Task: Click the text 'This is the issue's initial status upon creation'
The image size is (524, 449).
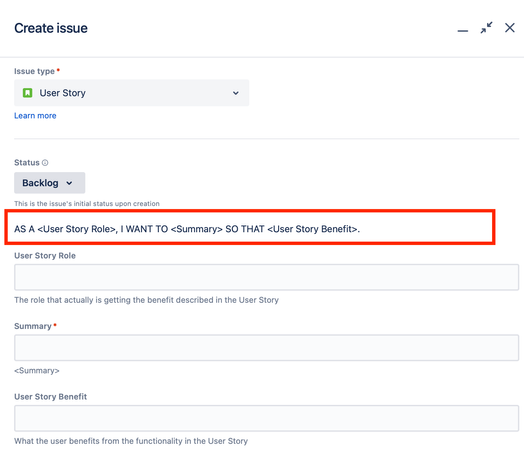Action: pyautogui.click(x=87, y=203)
